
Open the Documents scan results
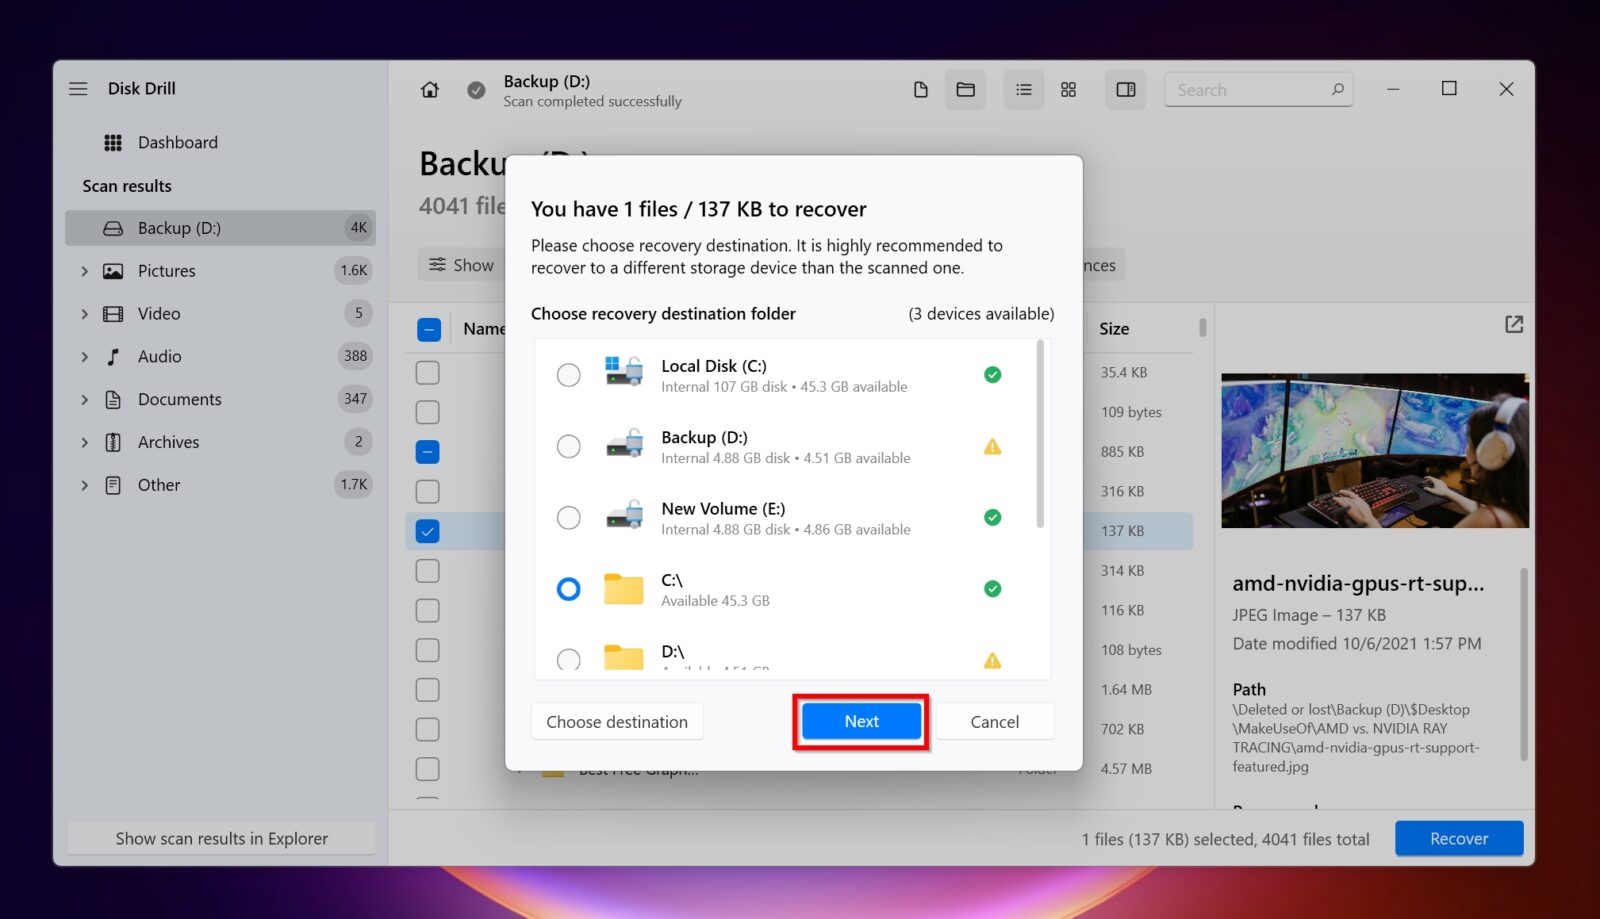tap(220, 399)
